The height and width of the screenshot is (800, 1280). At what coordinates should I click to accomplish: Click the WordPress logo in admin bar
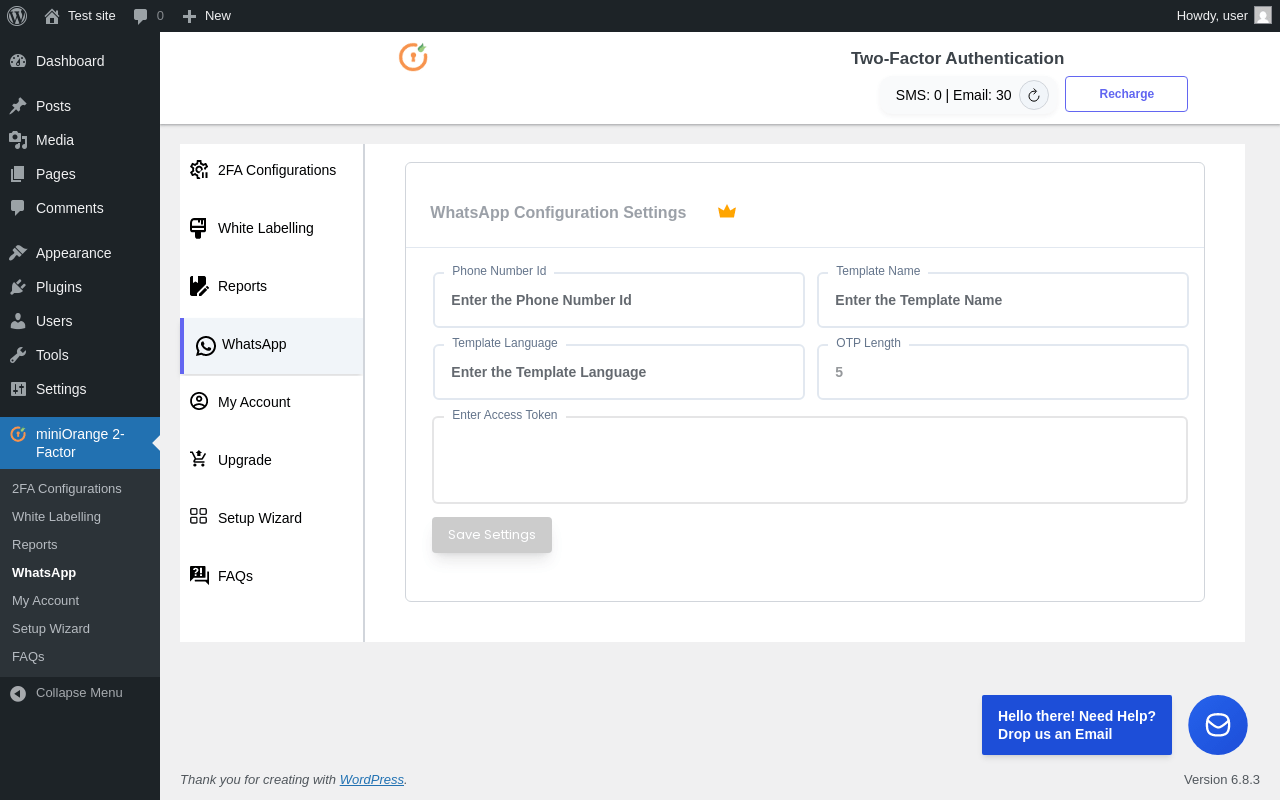(17, 16)
